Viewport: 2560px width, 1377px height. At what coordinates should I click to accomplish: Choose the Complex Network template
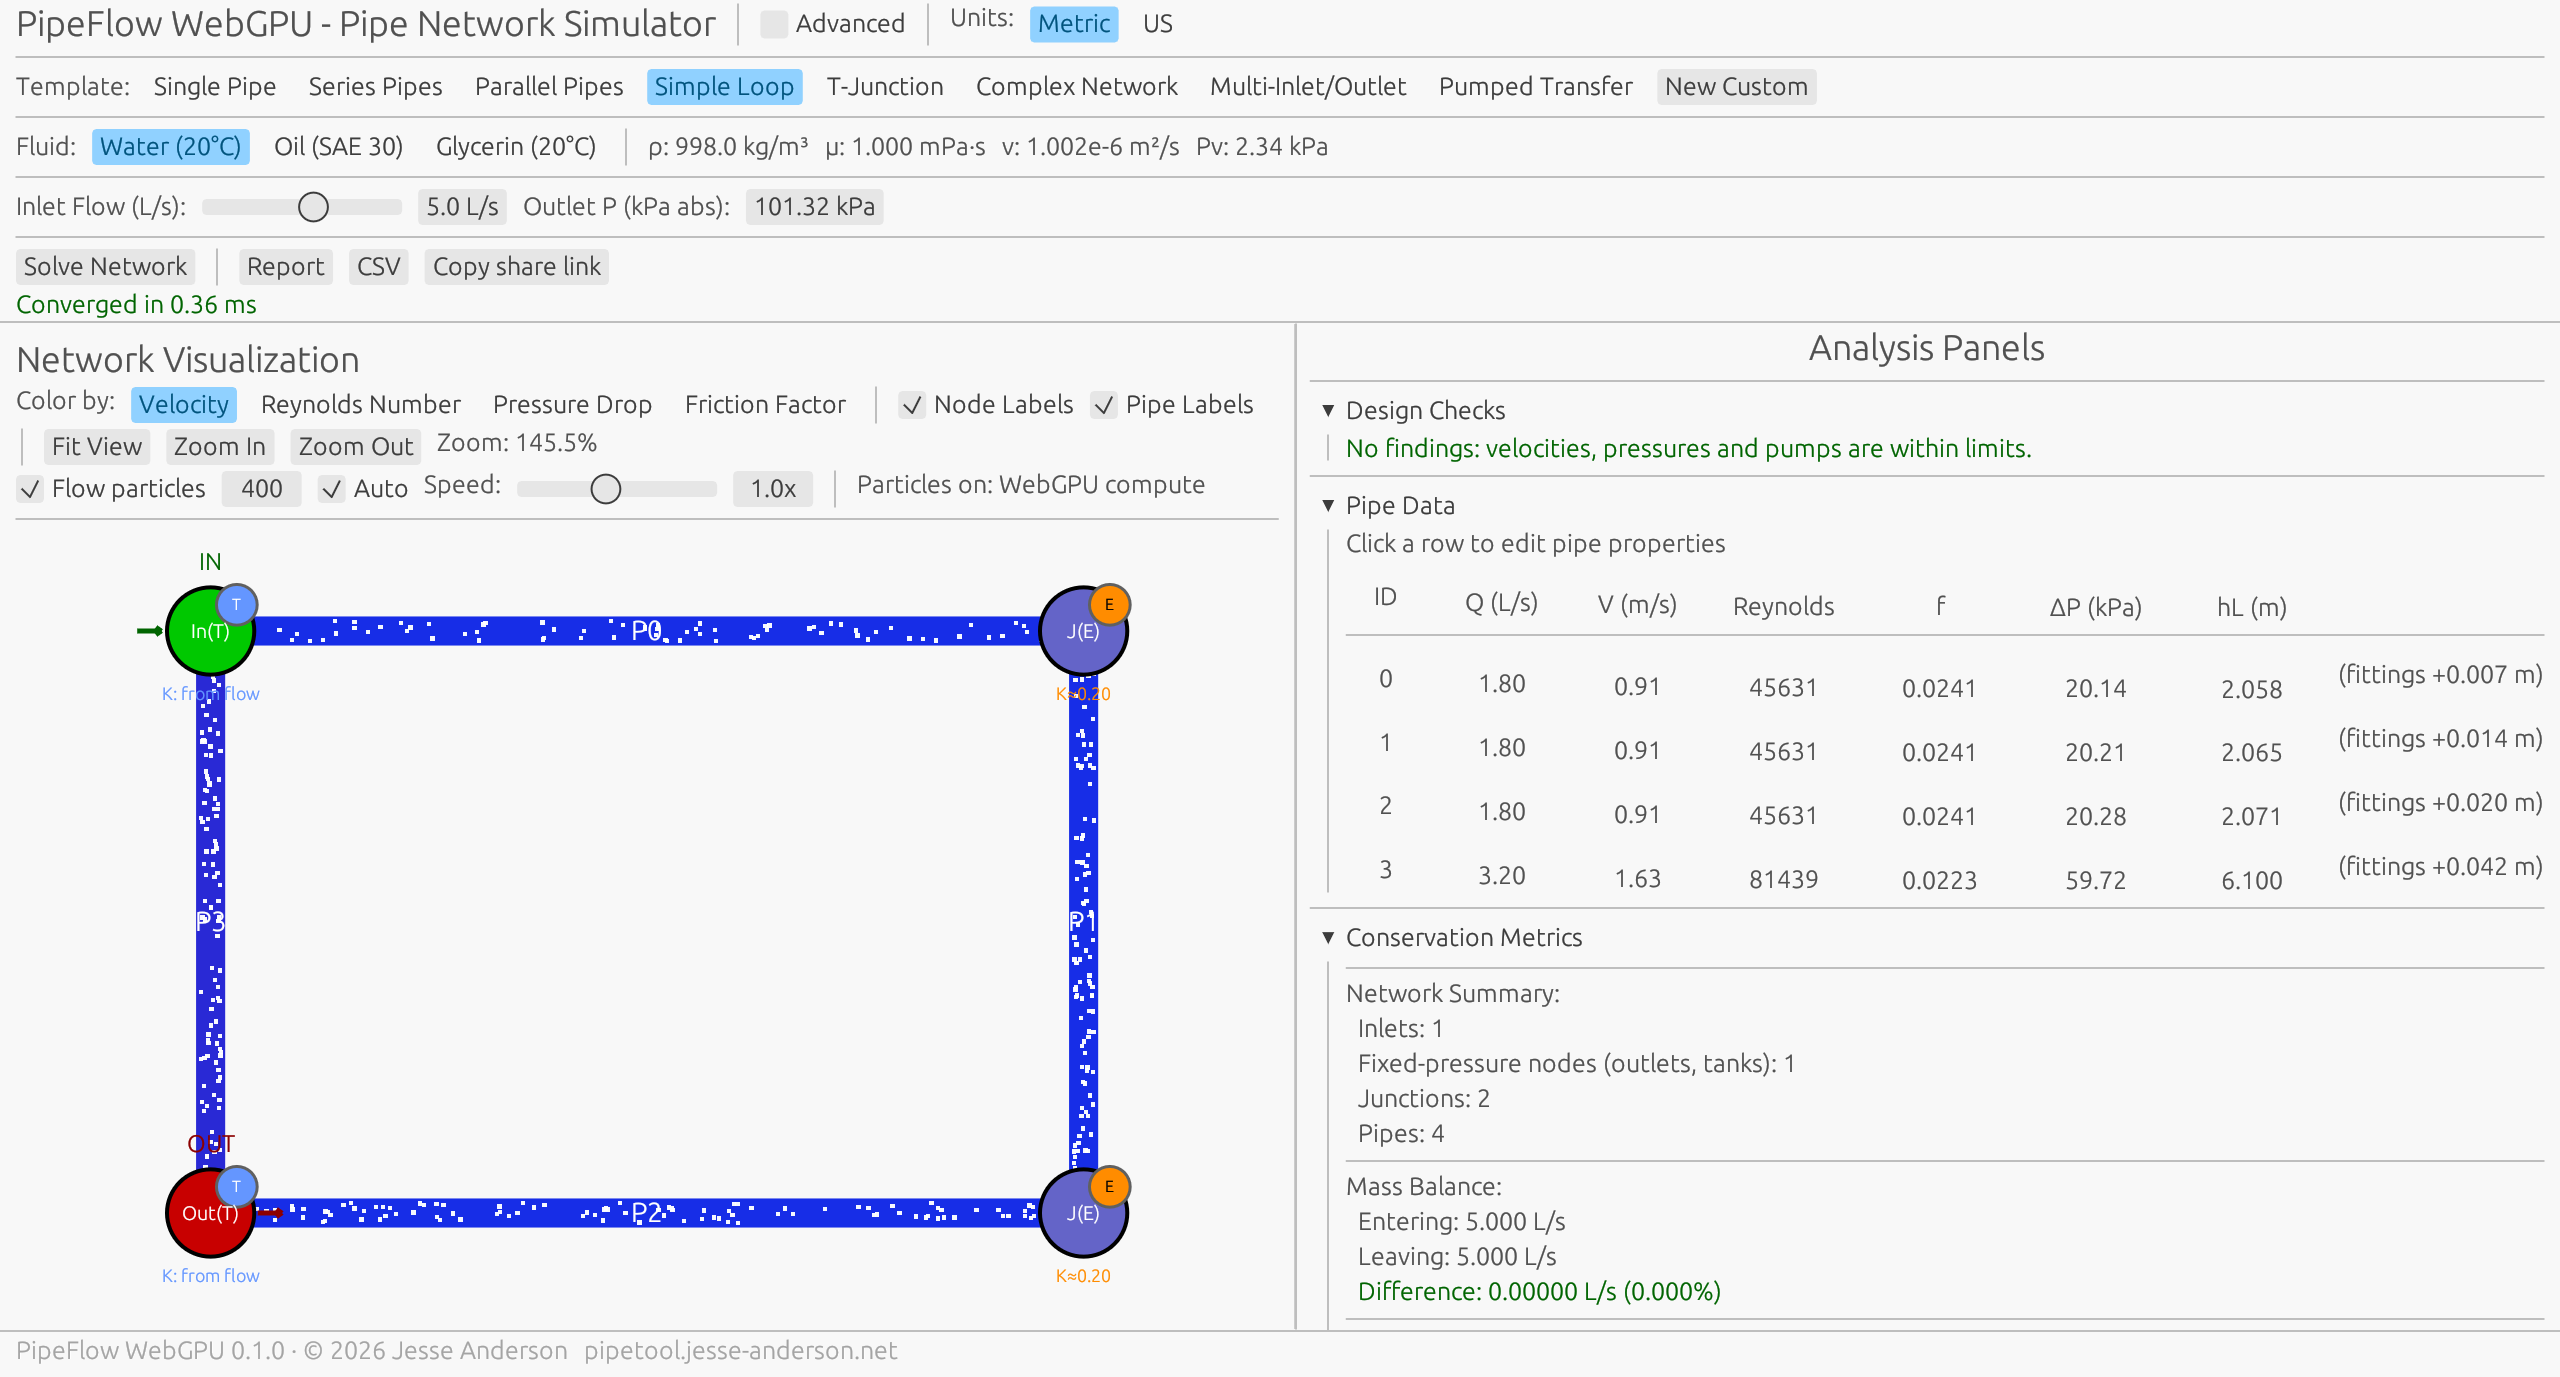(x=1076, y=87)
